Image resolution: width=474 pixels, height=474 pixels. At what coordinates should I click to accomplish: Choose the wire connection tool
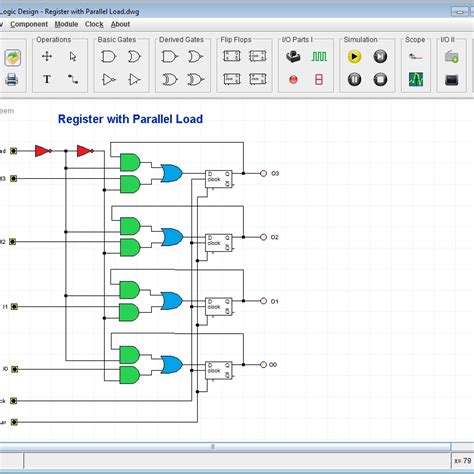coord(73,79)
